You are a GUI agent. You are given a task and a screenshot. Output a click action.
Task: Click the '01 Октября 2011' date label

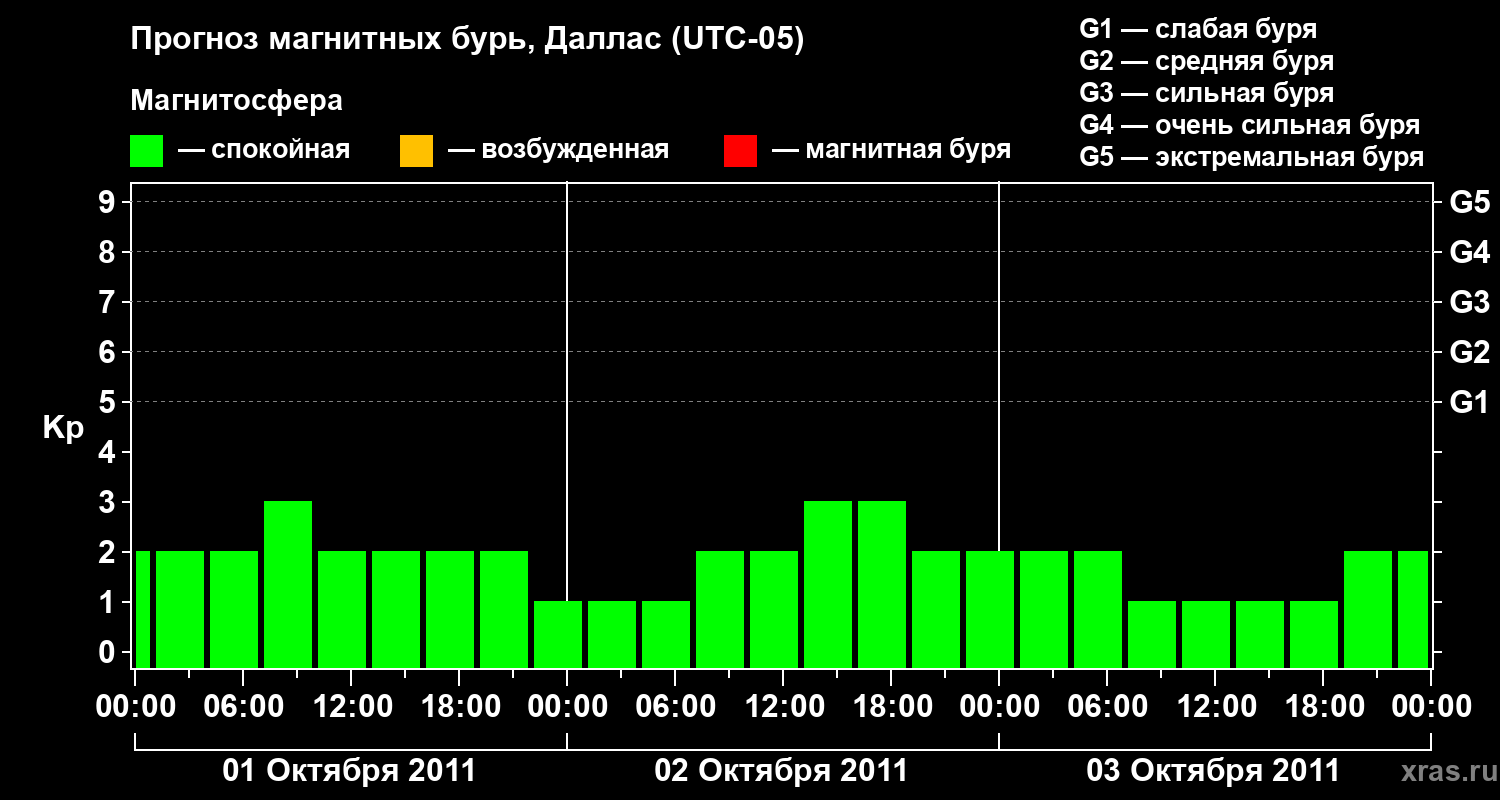point(349,771)
